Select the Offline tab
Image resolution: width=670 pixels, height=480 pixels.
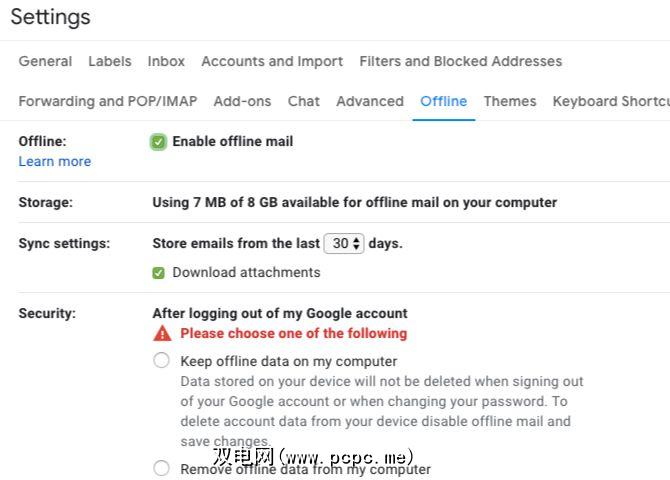[x=443, y=101]
